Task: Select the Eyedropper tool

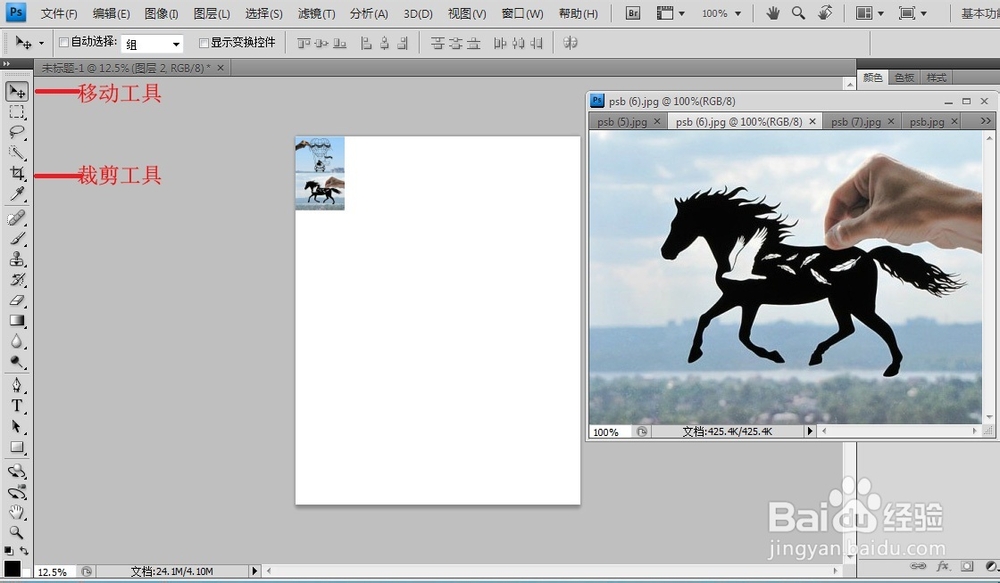Action: pos(17,193)
